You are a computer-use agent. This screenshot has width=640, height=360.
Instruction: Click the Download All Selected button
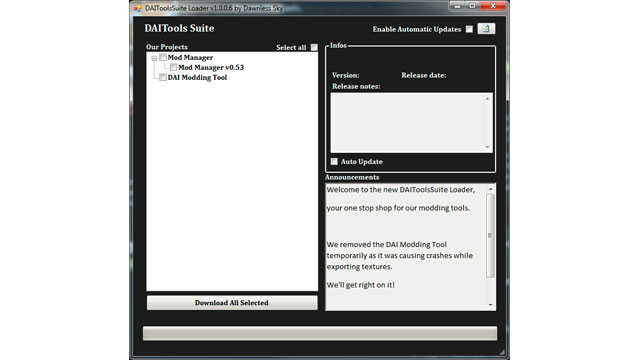coord(232,303)
